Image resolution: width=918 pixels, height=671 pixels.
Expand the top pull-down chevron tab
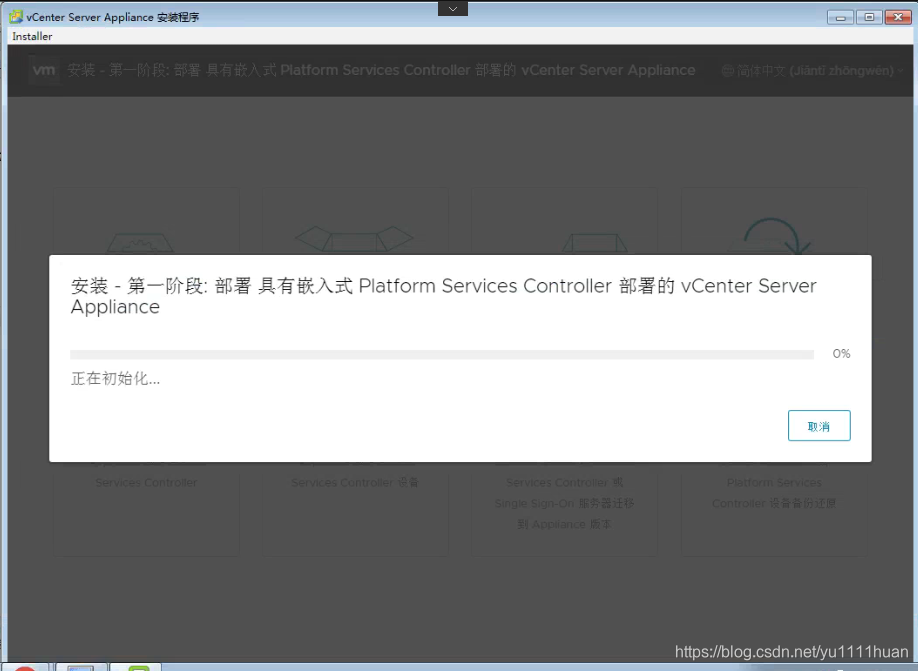[x=453, y=8]
